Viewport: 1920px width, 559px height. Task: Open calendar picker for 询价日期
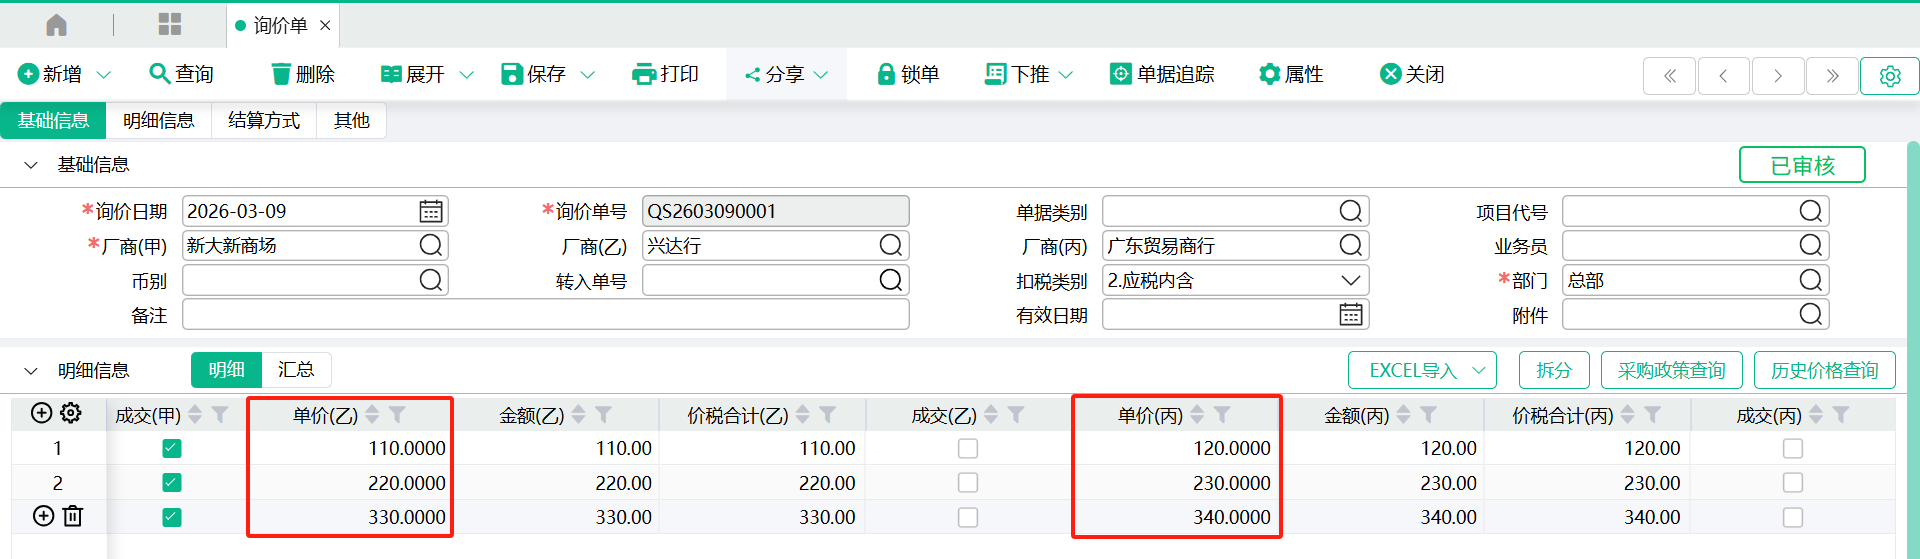431,211
